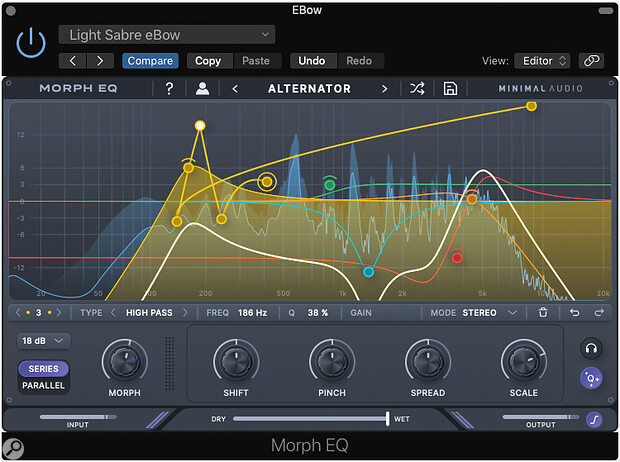The image size is (620, 462).
Task: Toggle the headphones solo listen button
Action: click(x=591, y=348)
